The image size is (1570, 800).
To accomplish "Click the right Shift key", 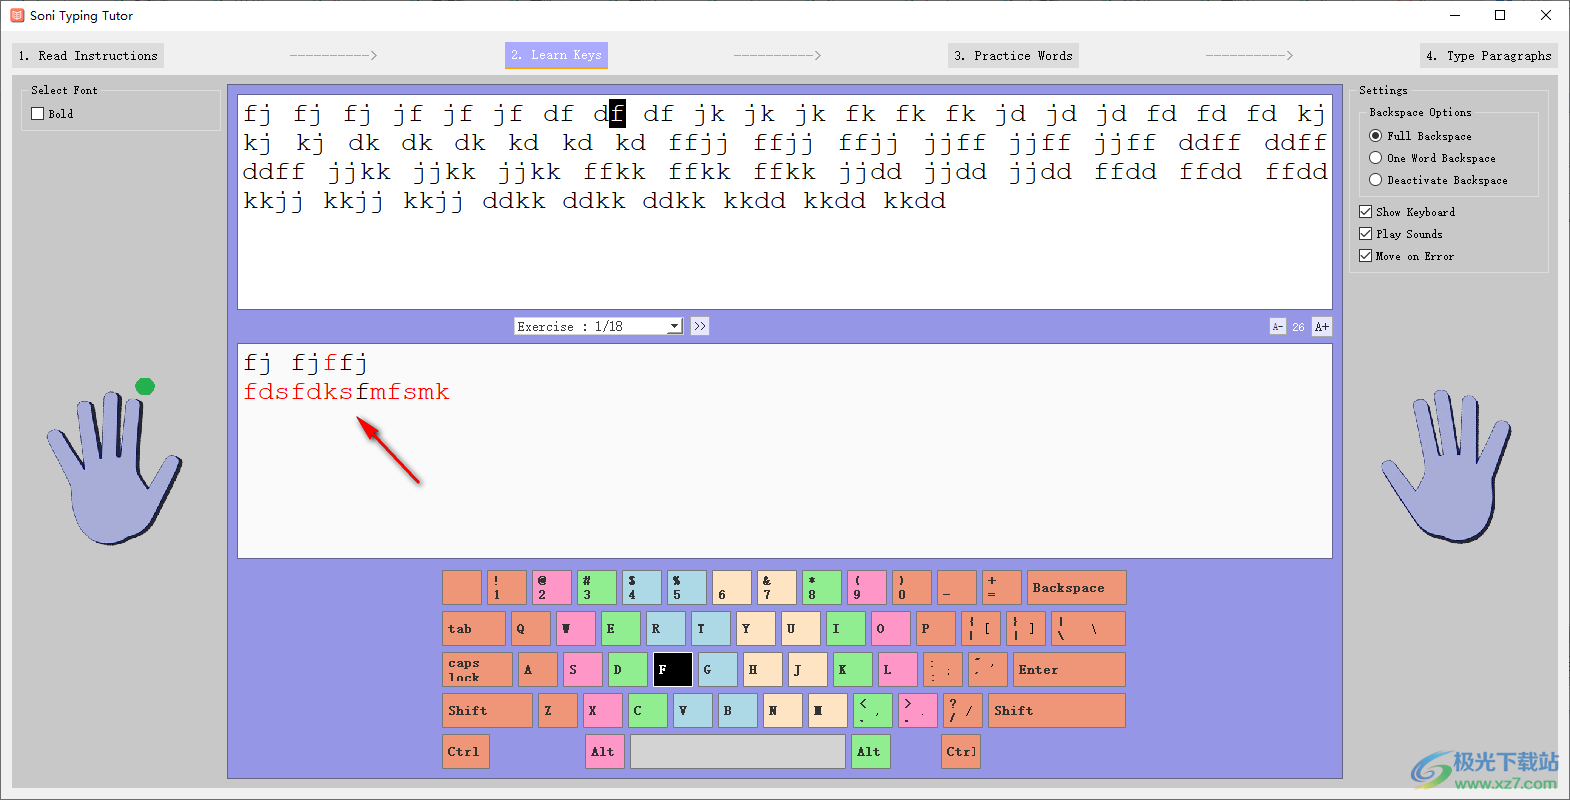I will click(x=1057, y=711).
